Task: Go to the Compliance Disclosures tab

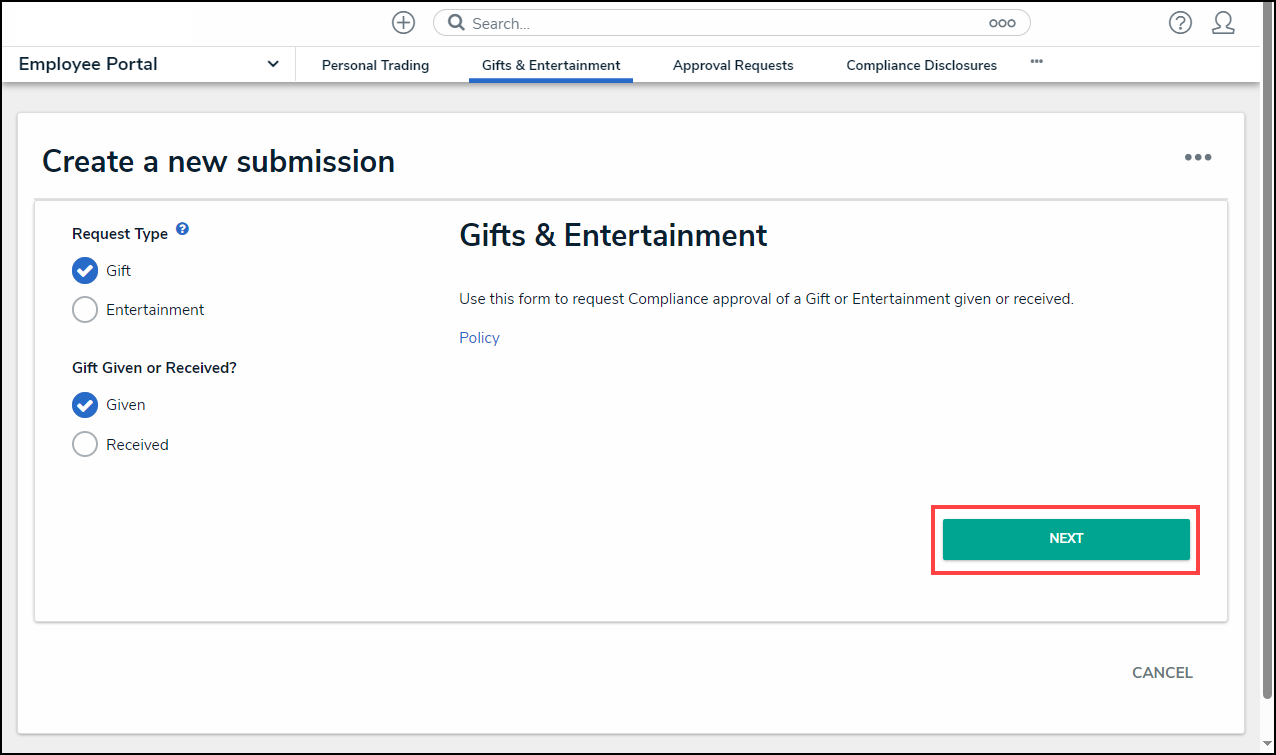Action: pyautogui.click(x=921, y=65)
